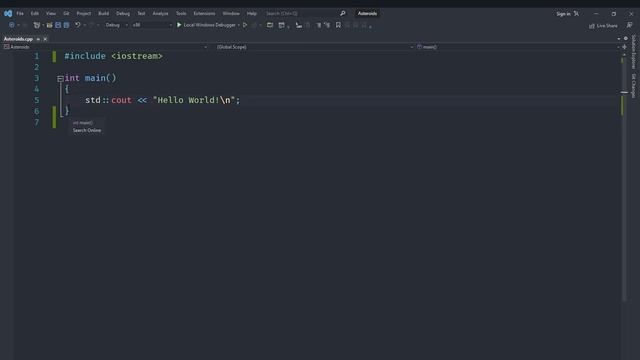Toggle the bookmark icon
640x360 pixels.
click(x=338, y=25)
